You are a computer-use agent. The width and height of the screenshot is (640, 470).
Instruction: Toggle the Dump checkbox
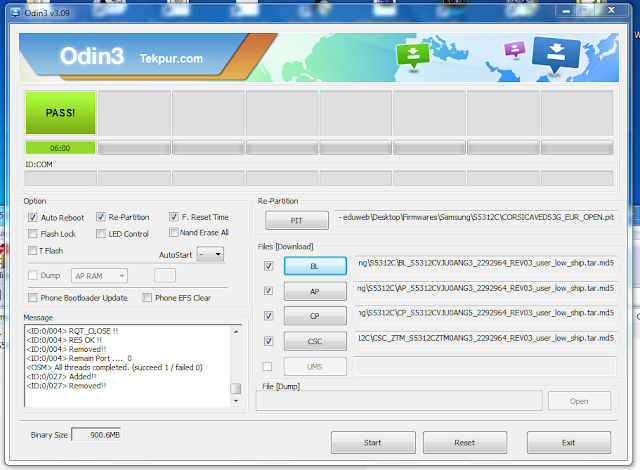click(33, 275)
